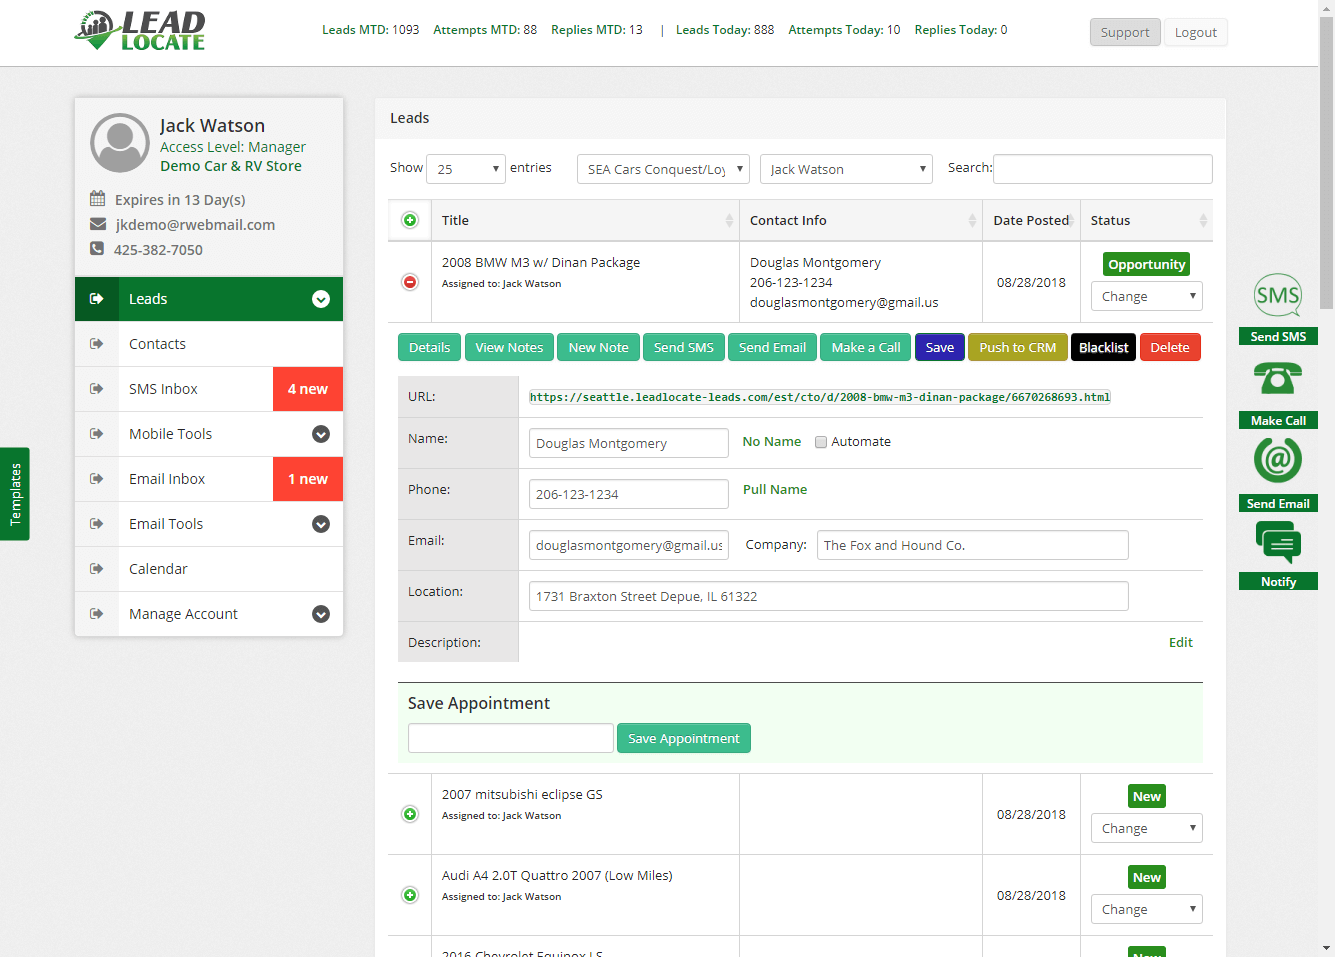Open the SEA Cars Conquest campaign dropdown
The height and width of the screenshot is (957, 1335).
pyautogui.click(x=663, y=169)
